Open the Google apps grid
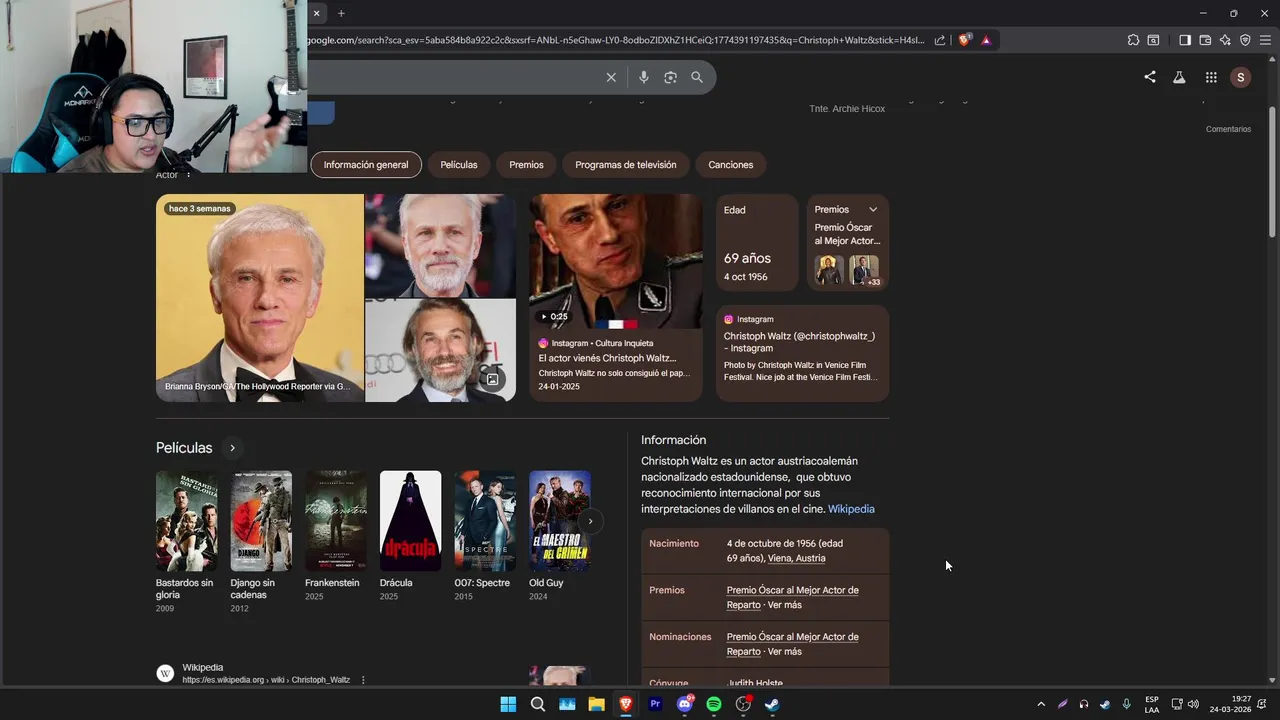The width and height of the screenshot is (1280, 720). click(1211, 77)
